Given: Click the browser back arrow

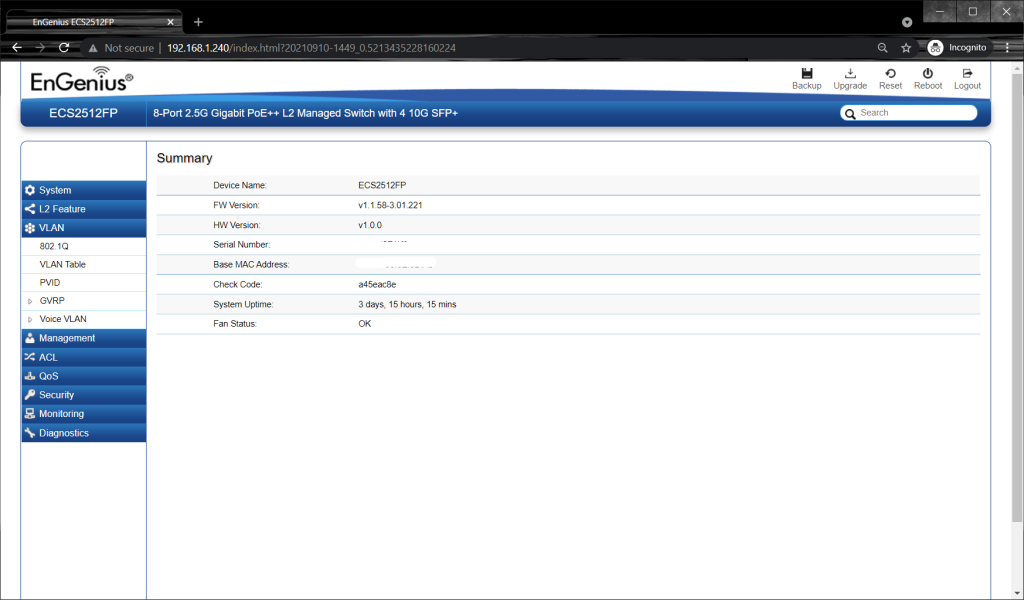Looking at the screenshot, I should point(17,48).
